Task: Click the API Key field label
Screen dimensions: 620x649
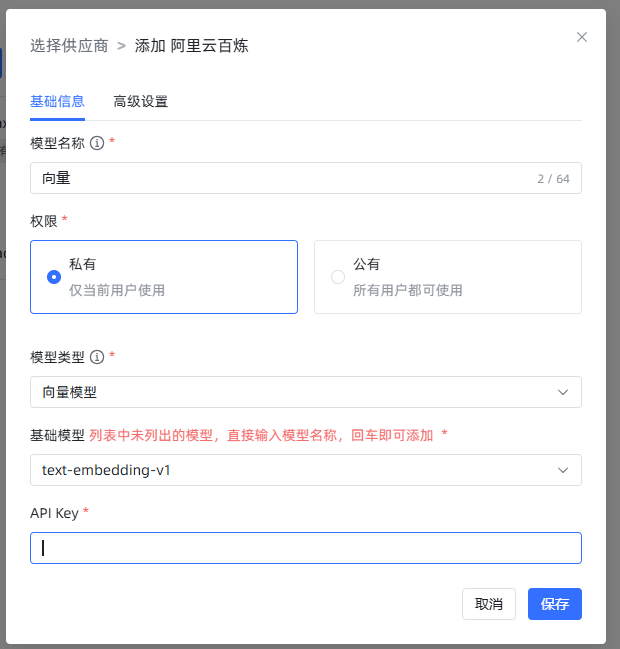Action: (x=54, y=513)
